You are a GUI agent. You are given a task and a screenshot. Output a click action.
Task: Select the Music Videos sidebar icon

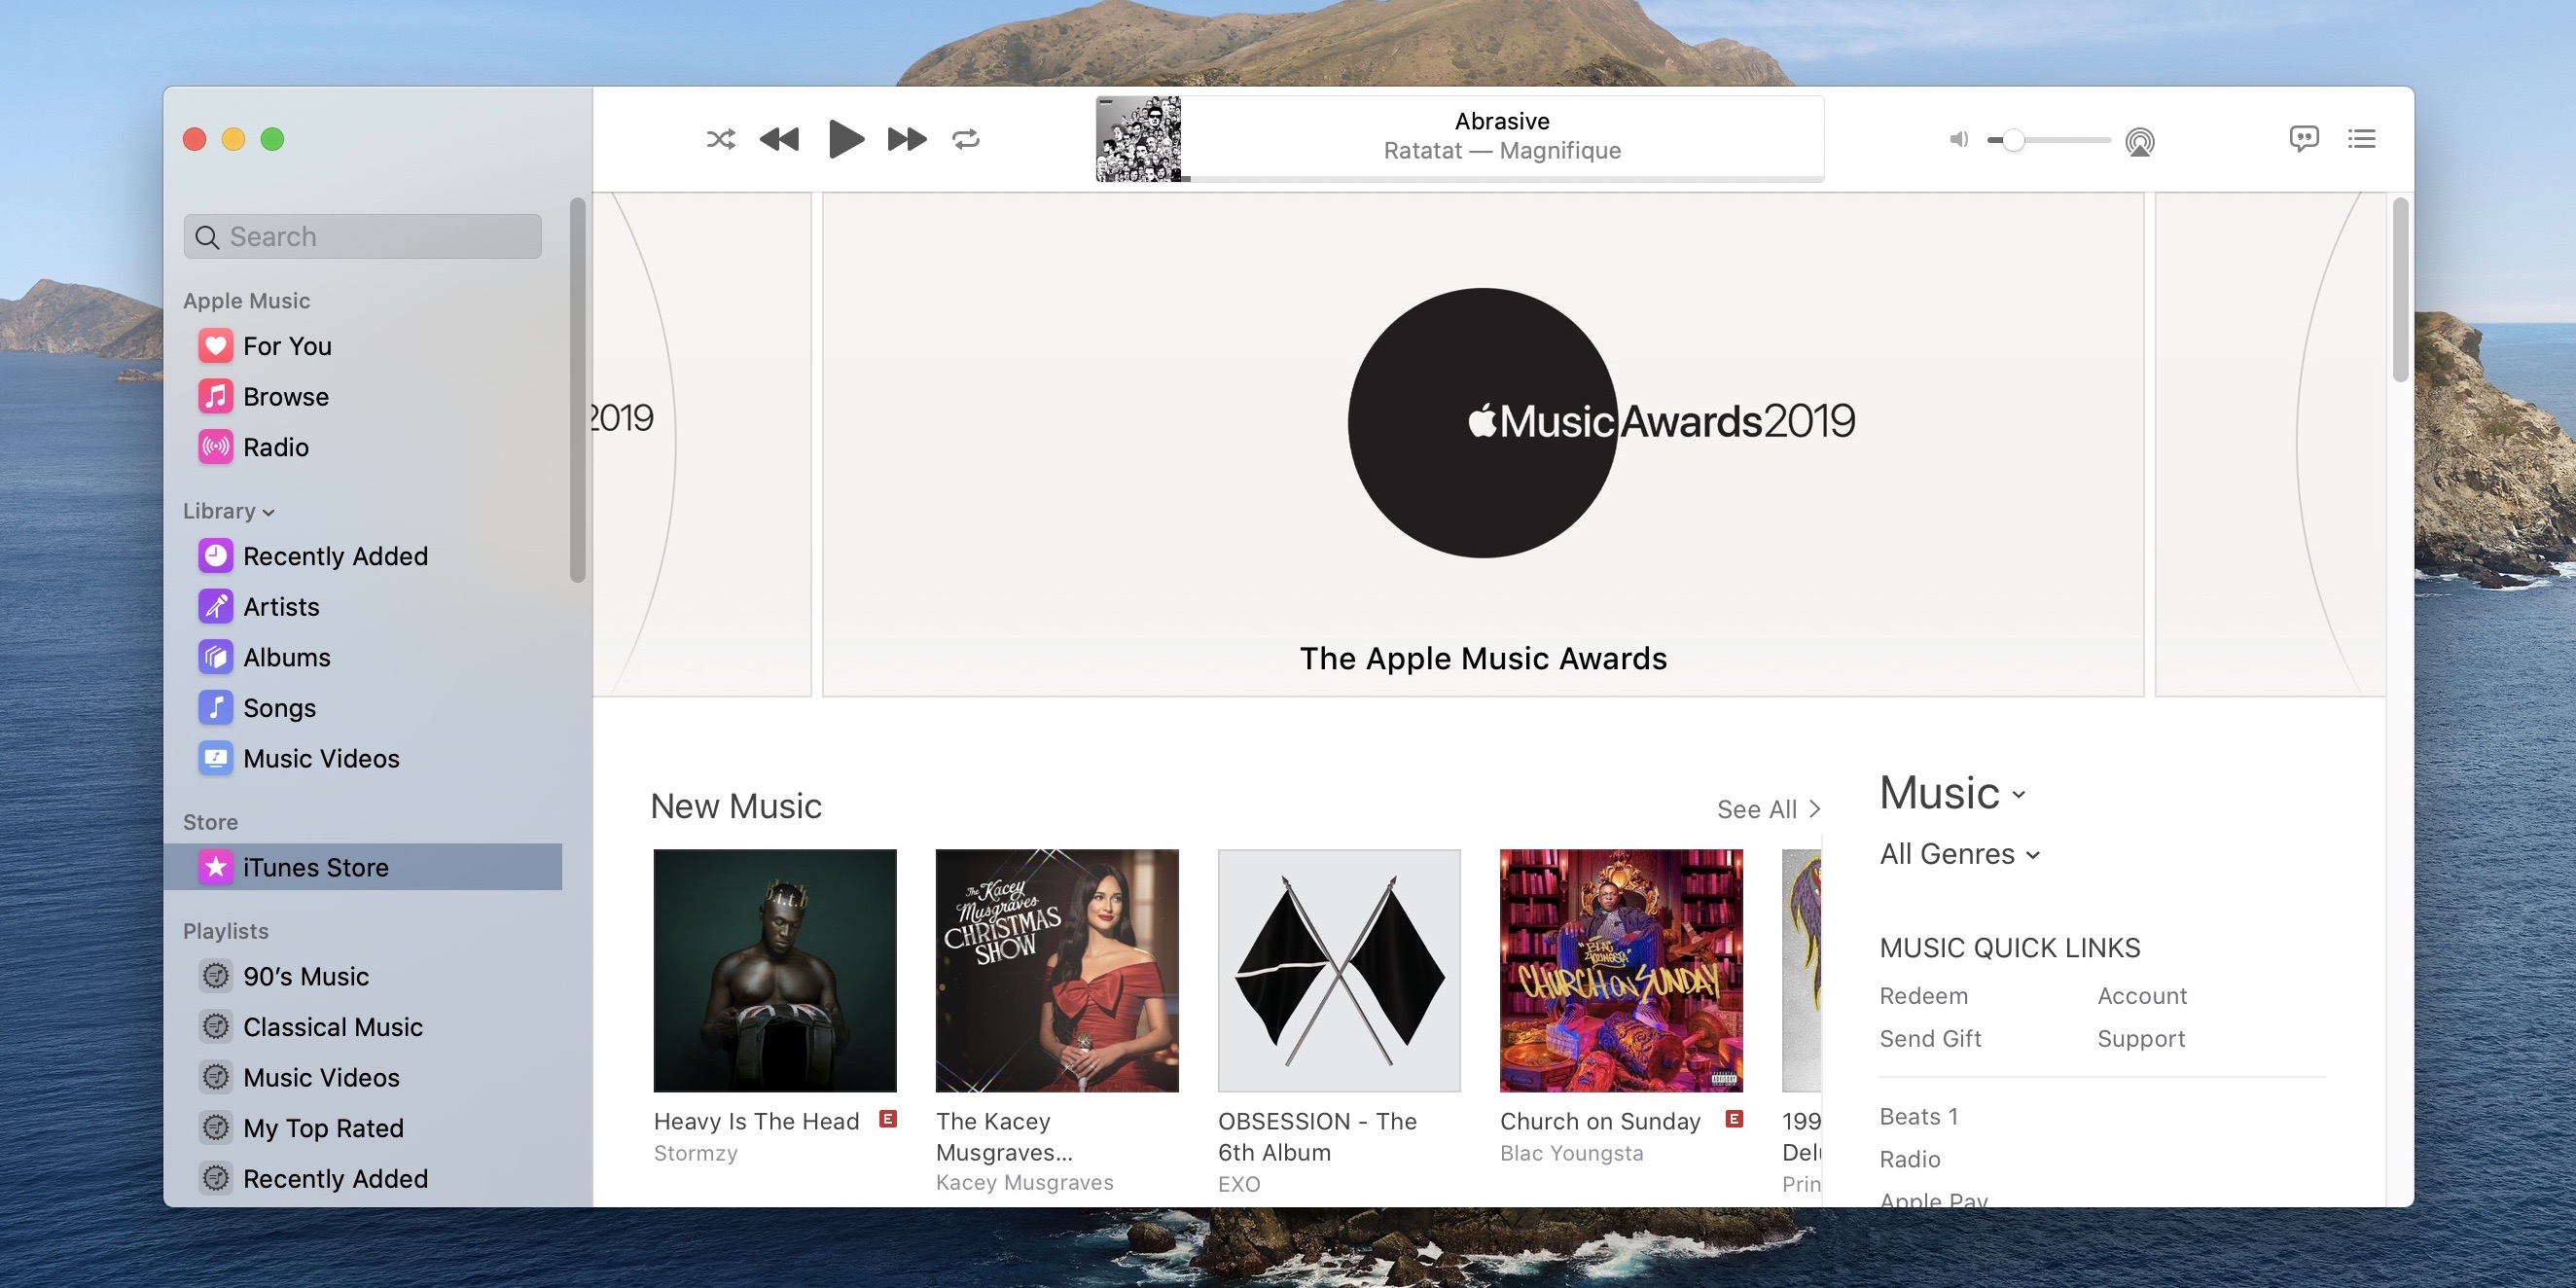(x=215, y=758)
